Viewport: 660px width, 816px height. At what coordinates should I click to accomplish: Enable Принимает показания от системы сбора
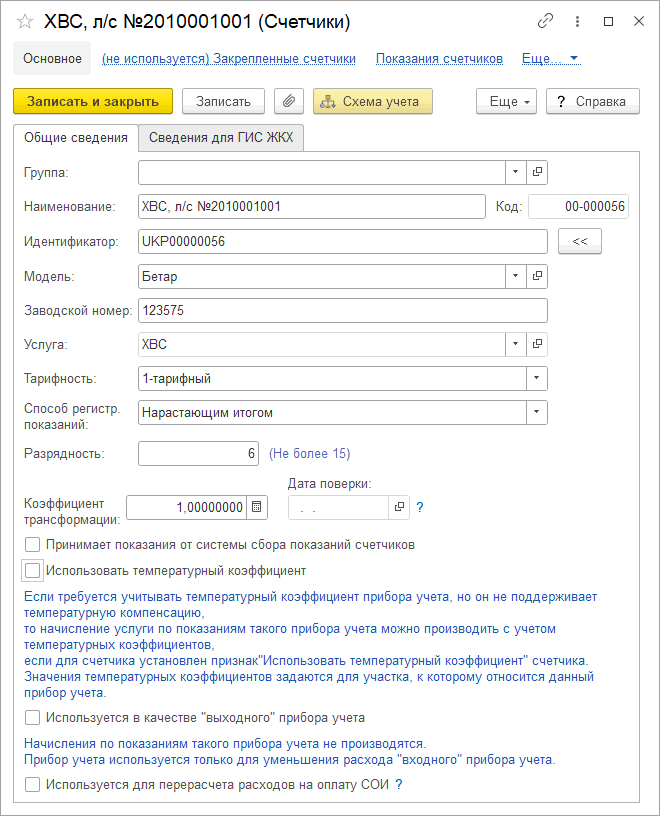[33, 545]
